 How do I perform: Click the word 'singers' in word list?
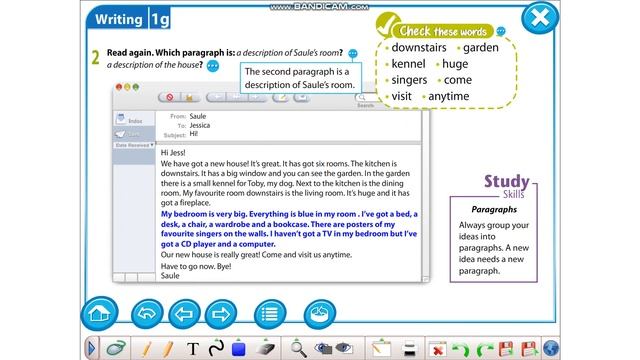click(x=409, y=80)
